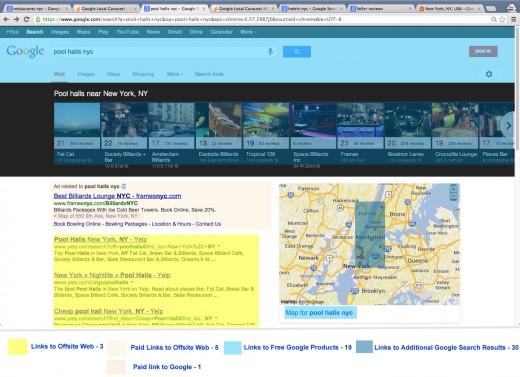
Task: Expand the Search tools option
Action: pyautogui.click(x=209, y=74)
